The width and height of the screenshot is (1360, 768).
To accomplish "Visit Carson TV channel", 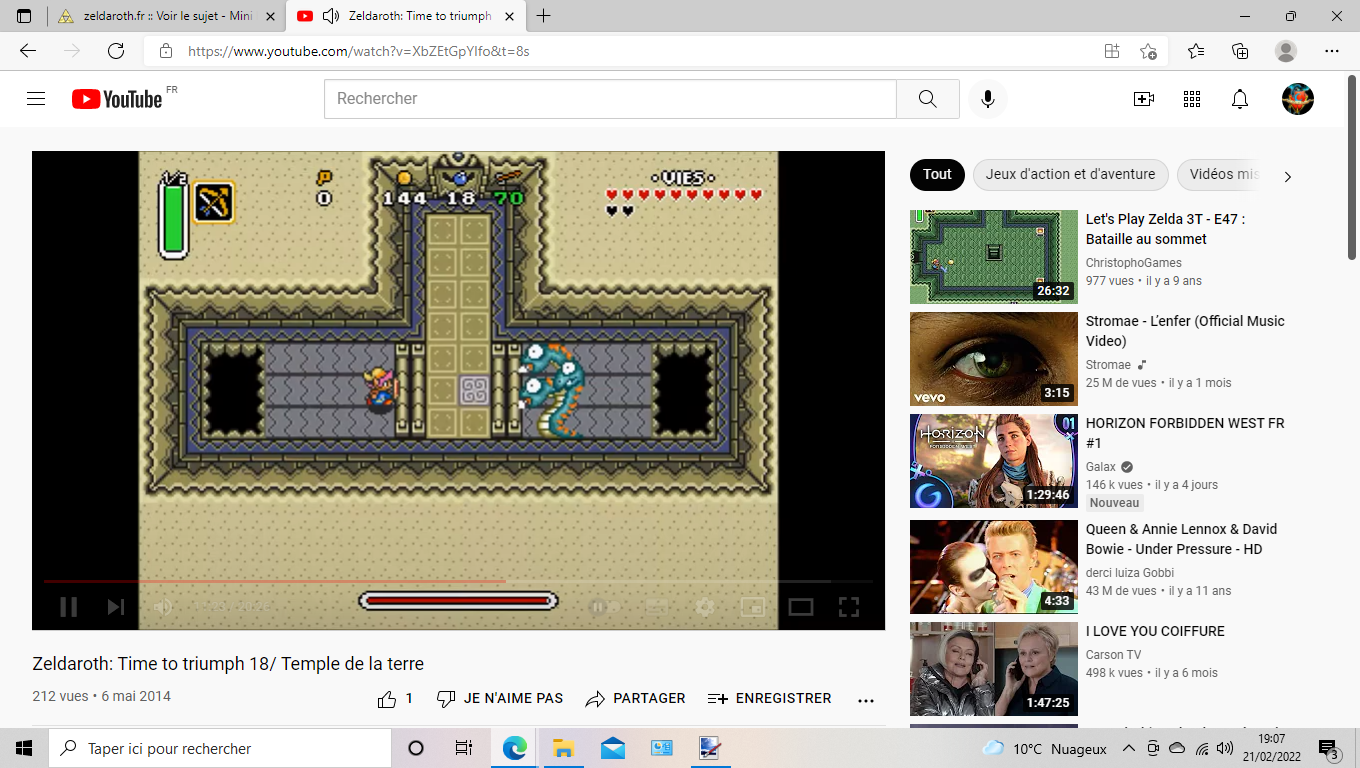I will pyautogui.click(x=1113, y=655).
